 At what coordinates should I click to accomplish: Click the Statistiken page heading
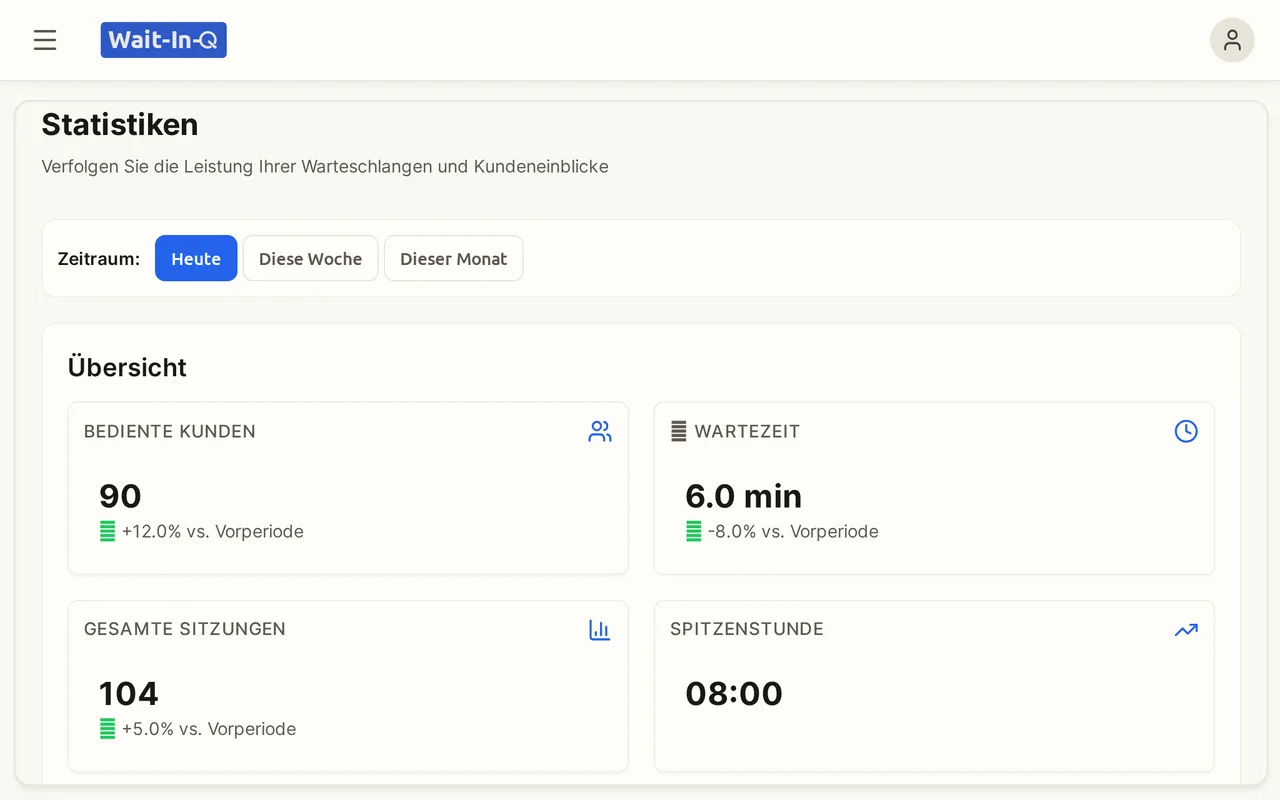(x=120, y=125)
